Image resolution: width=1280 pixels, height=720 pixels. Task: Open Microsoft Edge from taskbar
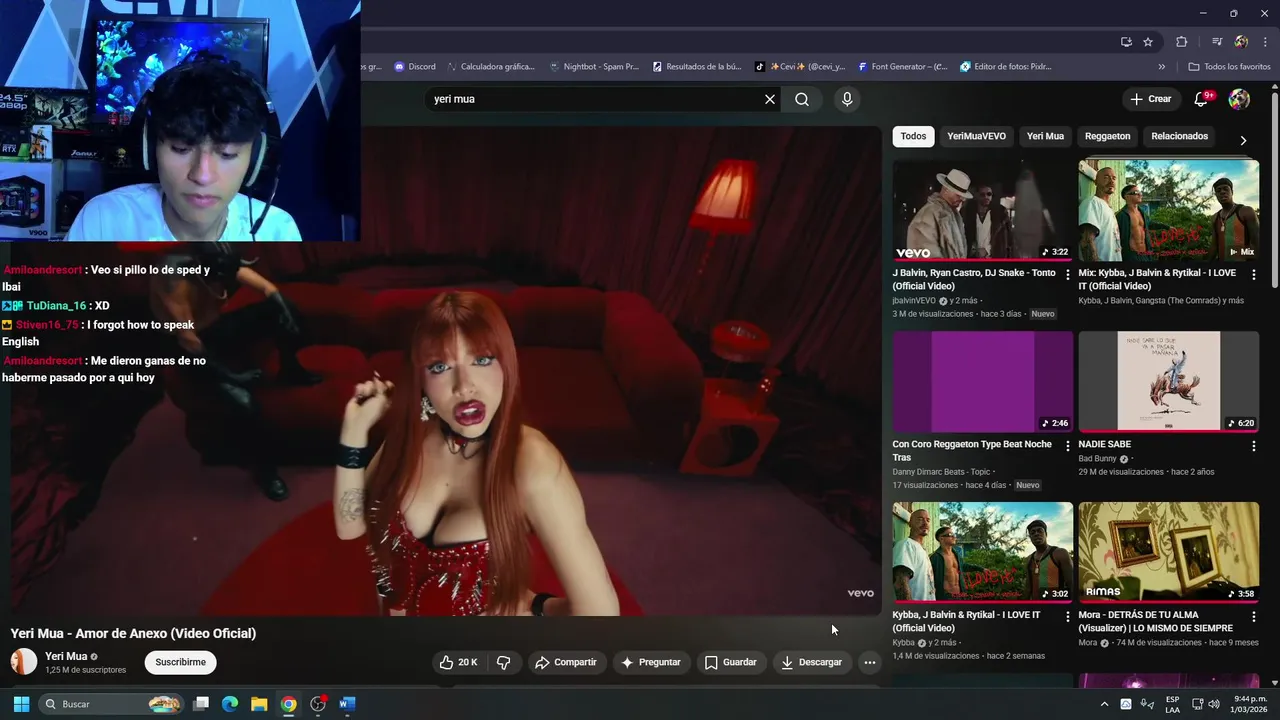pos(230,704)
